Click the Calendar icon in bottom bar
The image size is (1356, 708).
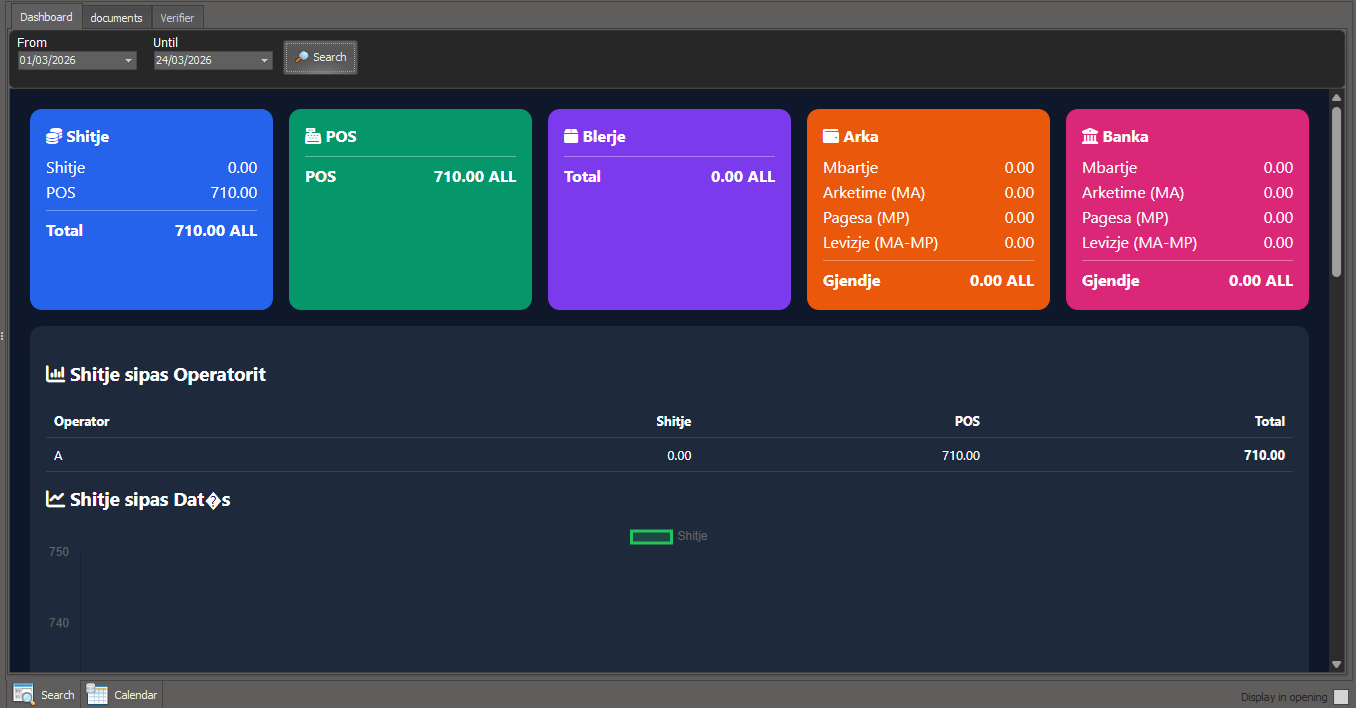[x=97, y=694]
